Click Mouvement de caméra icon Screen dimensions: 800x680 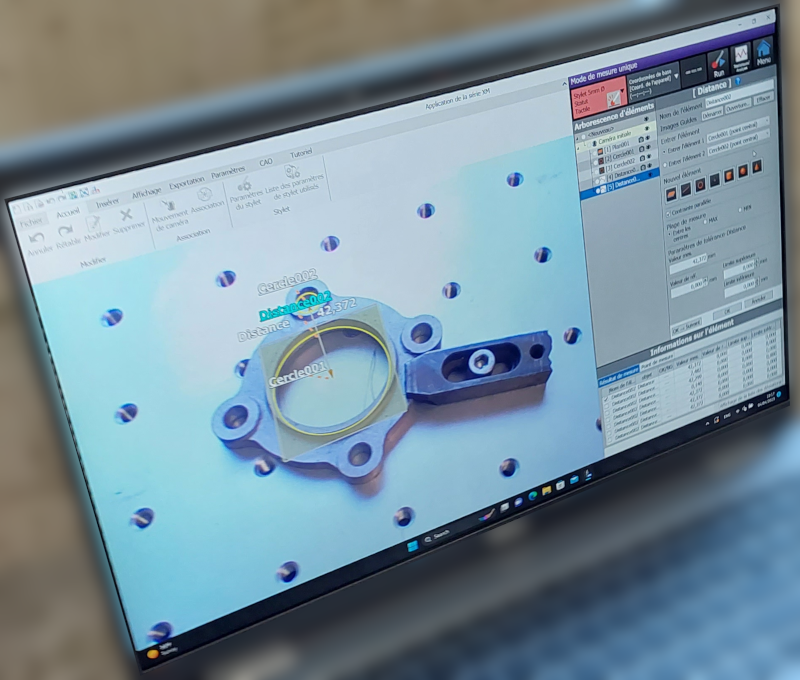pyautogui.click(x=167, y=205)
